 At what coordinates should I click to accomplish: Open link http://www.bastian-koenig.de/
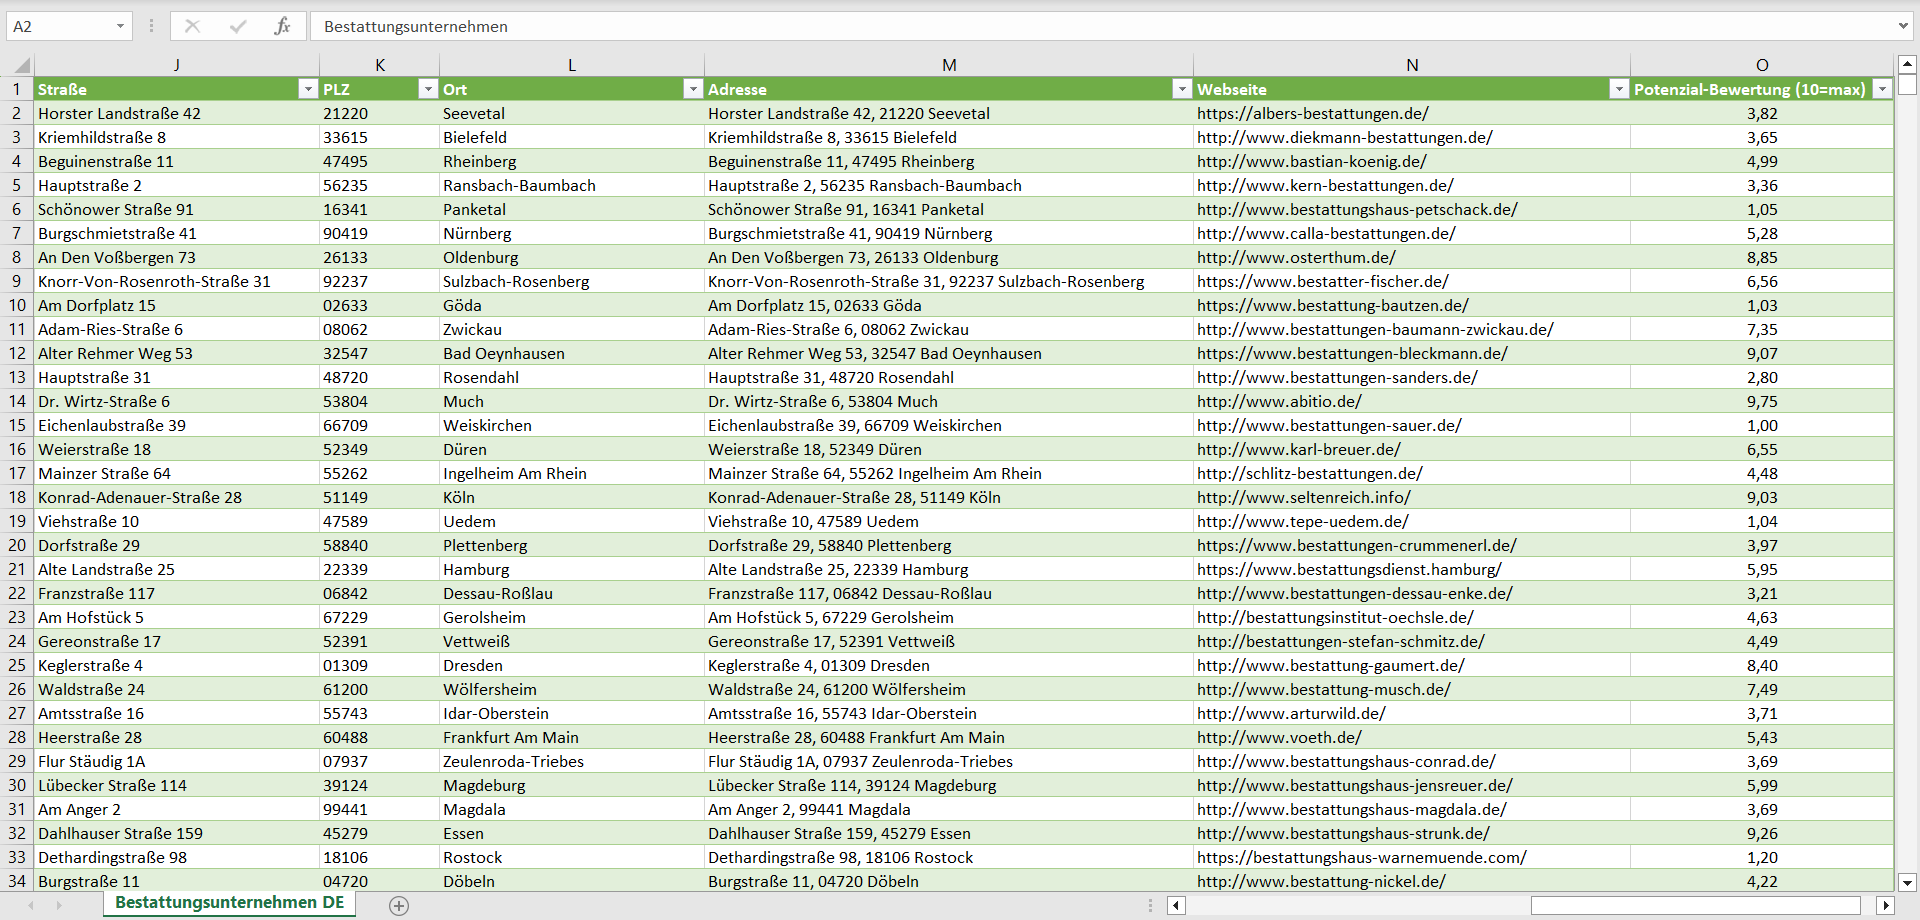1312,161
